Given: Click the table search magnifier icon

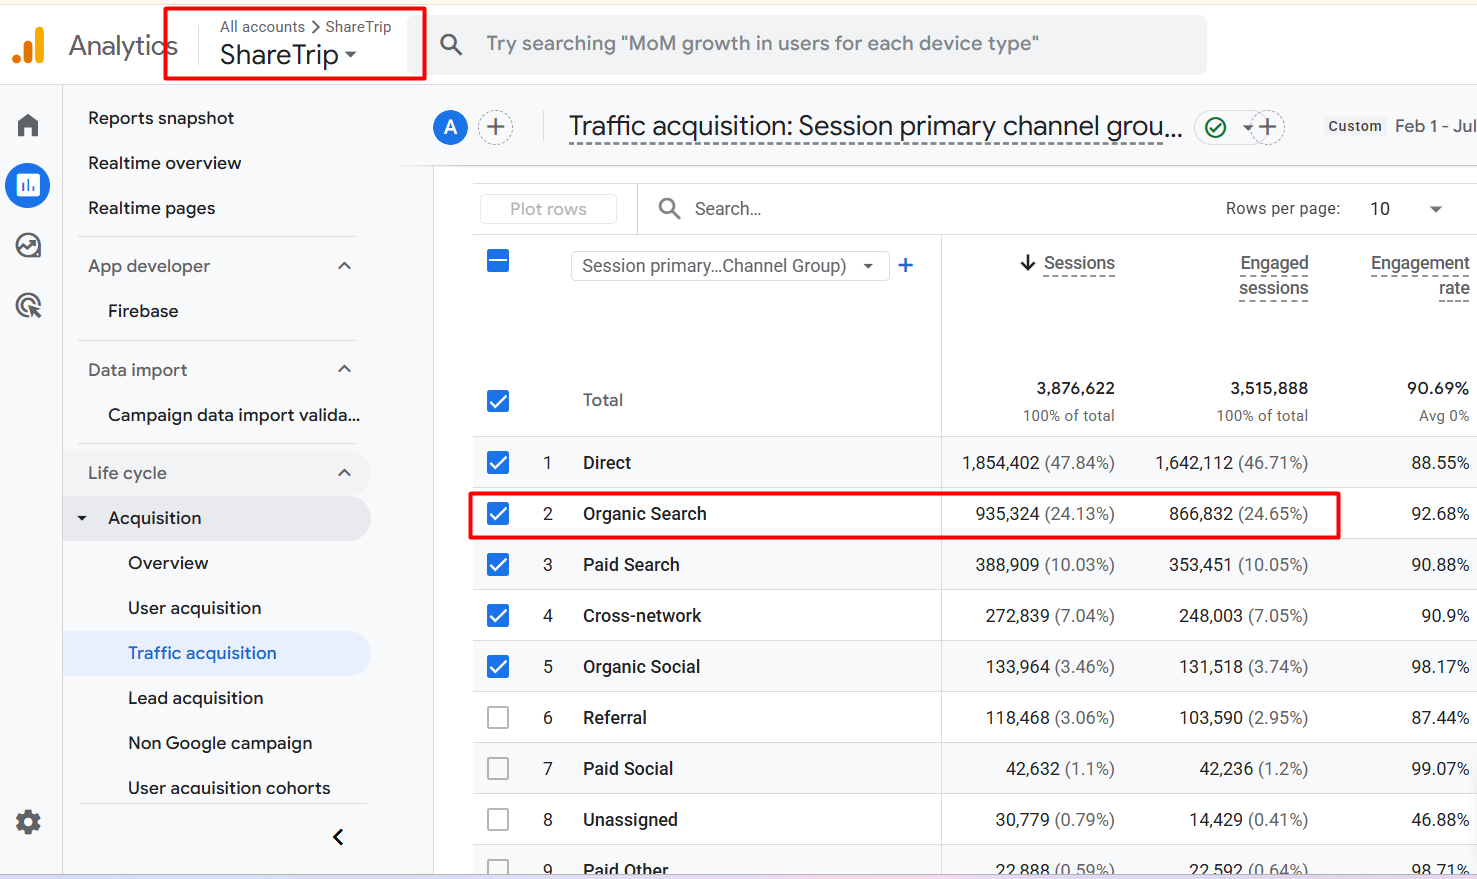Looking at the screenshot, I should (669, 208).
